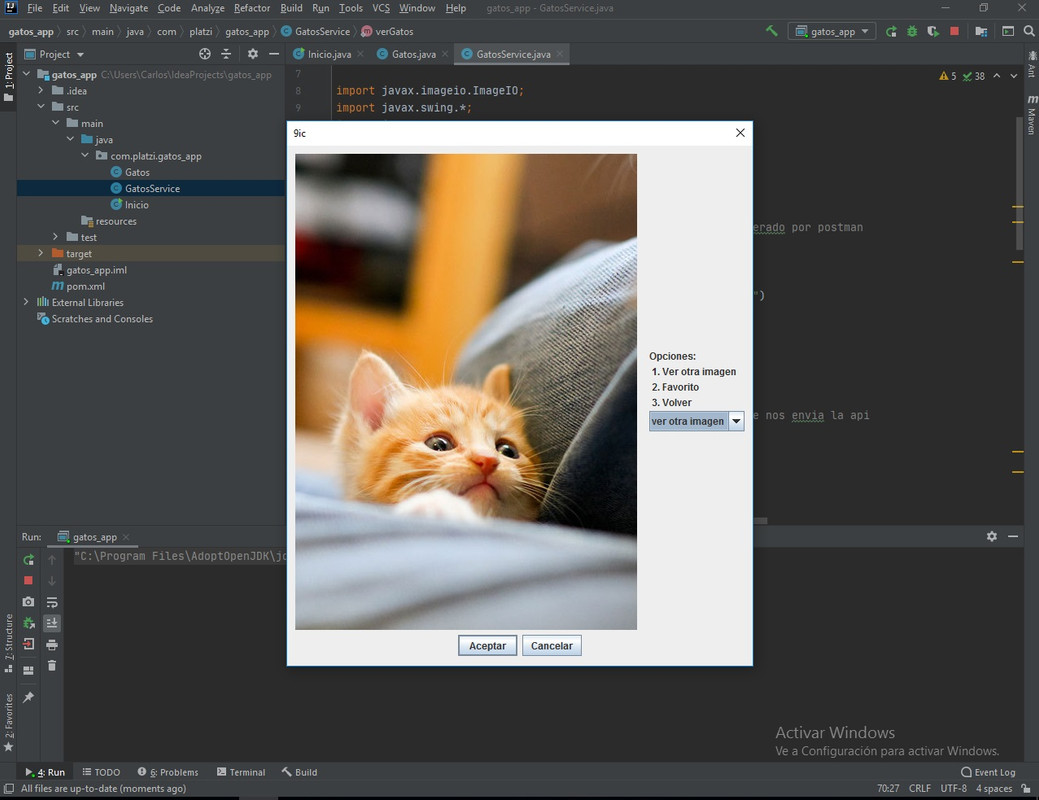1039x800 pixels.
Task: Dump threads using camera icon
Action: coord(28,602)
